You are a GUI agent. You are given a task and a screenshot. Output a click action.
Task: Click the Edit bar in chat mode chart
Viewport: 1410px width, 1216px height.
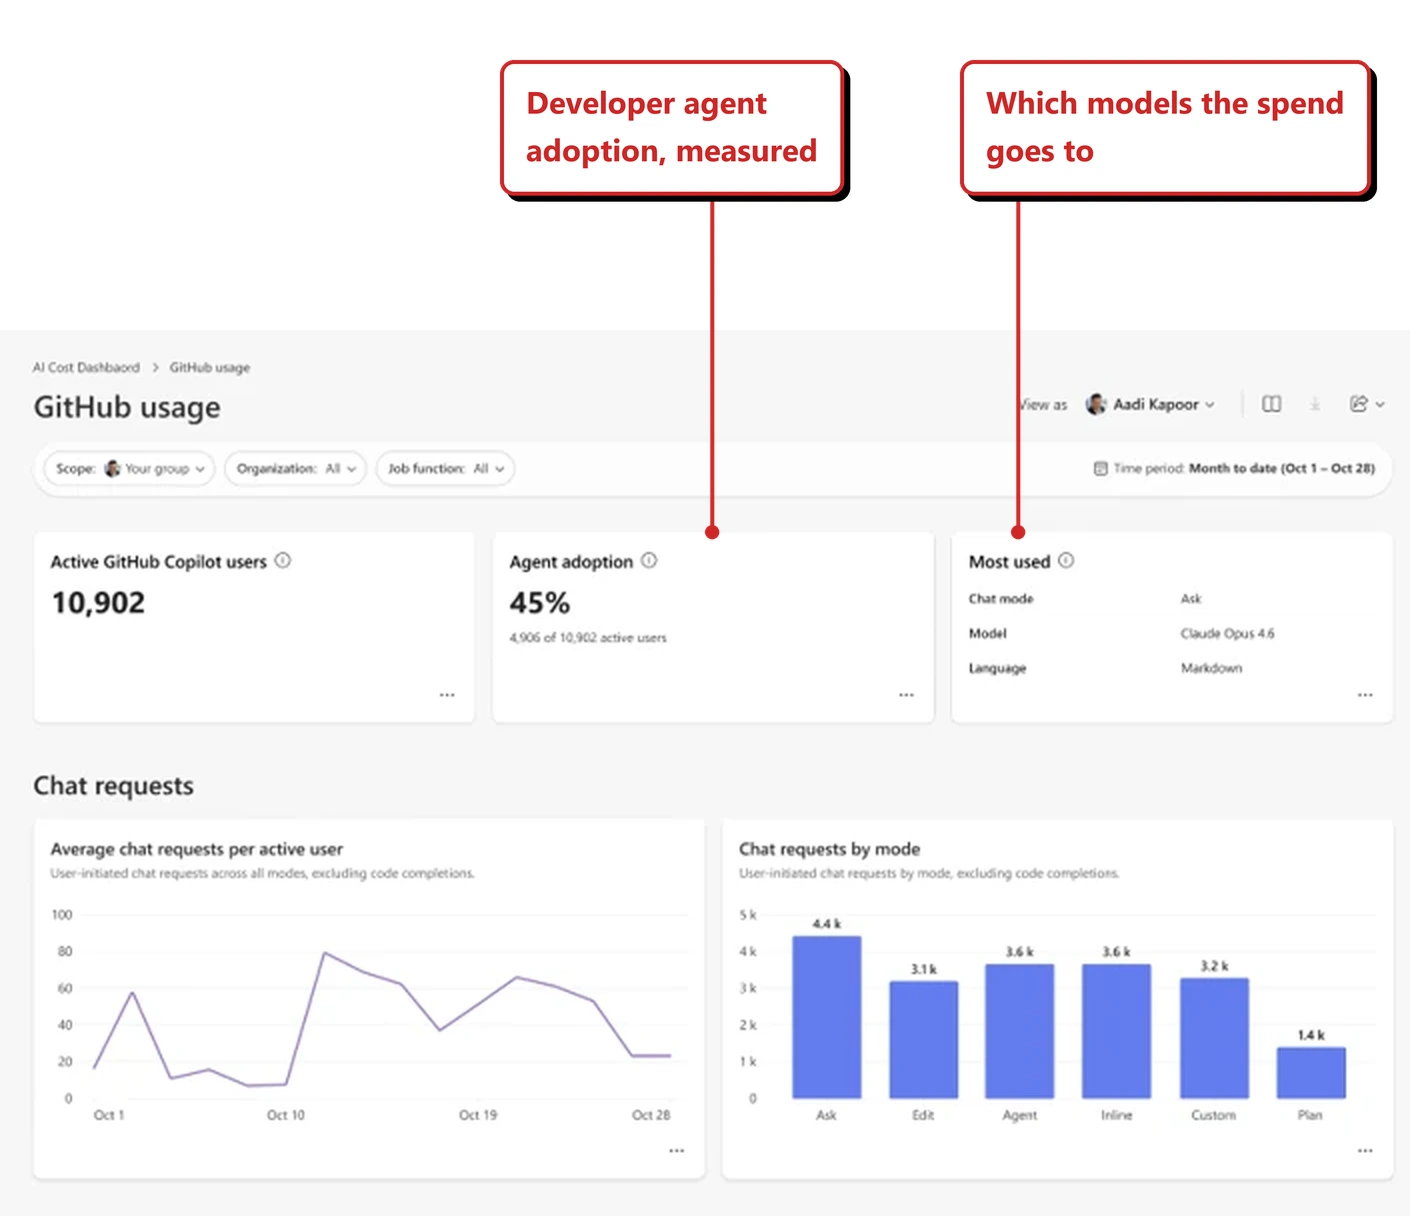tap(923, 1040)
